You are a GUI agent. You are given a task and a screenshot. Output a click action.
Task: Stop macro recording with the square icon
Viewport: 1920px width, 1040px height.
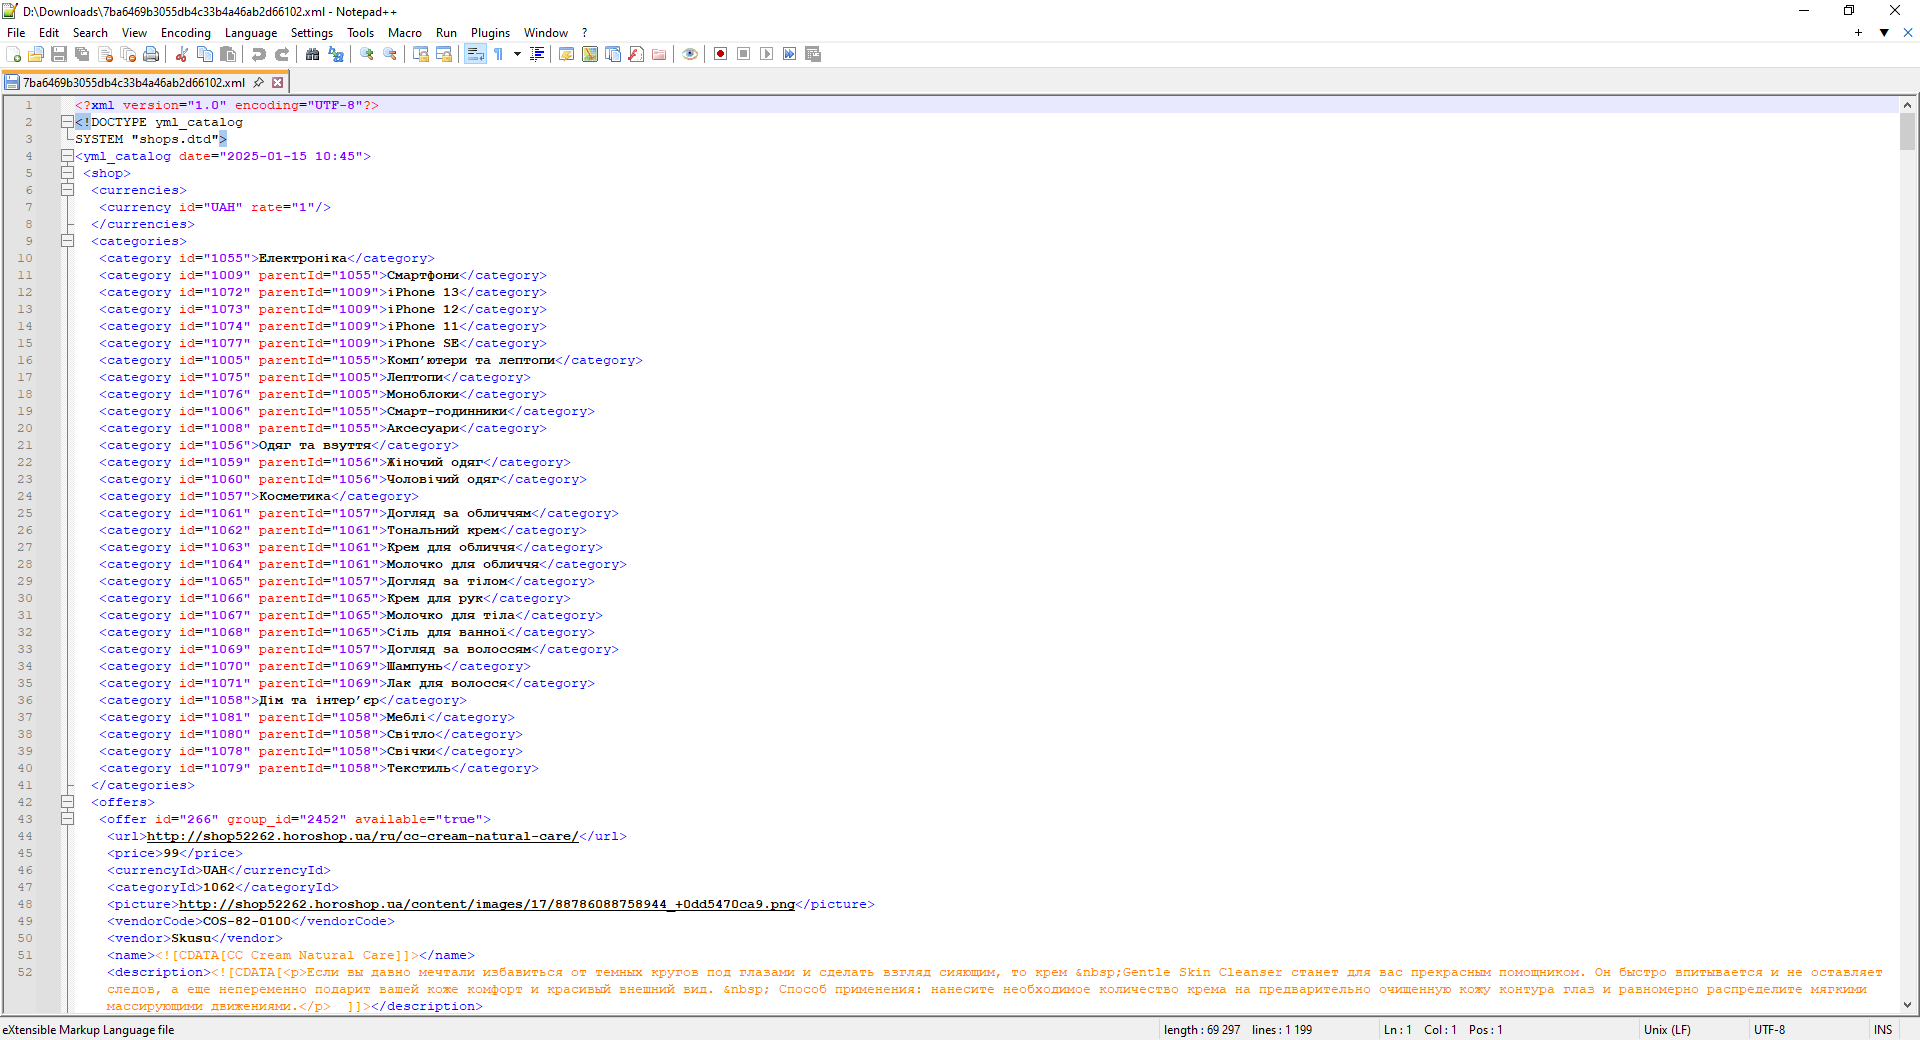[x=744, y=54]
